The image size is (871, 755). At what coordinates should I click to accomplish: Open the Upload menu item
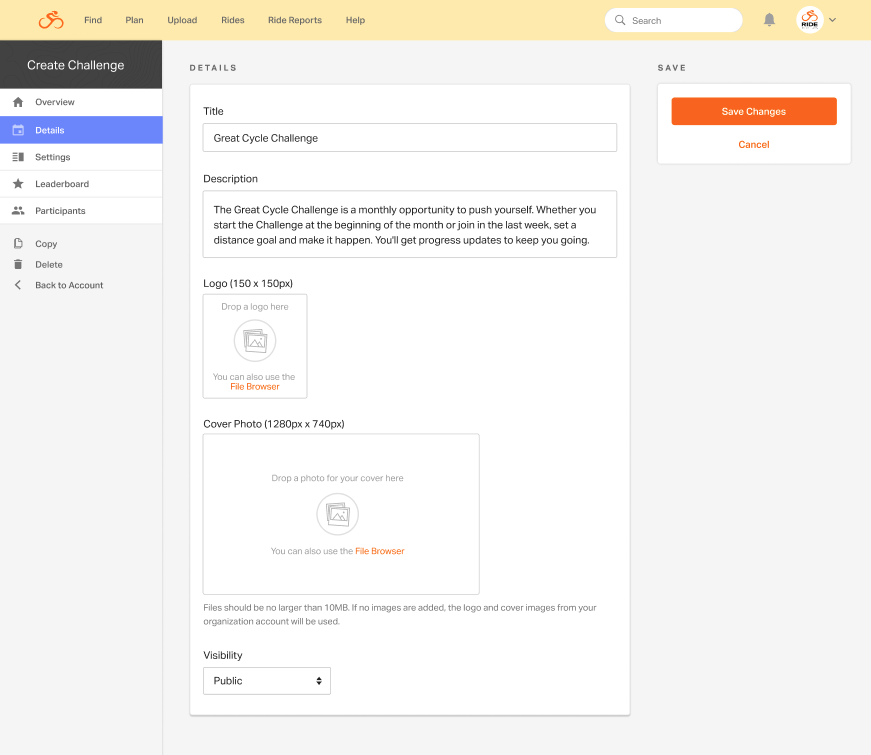click(x=182, y=20)
